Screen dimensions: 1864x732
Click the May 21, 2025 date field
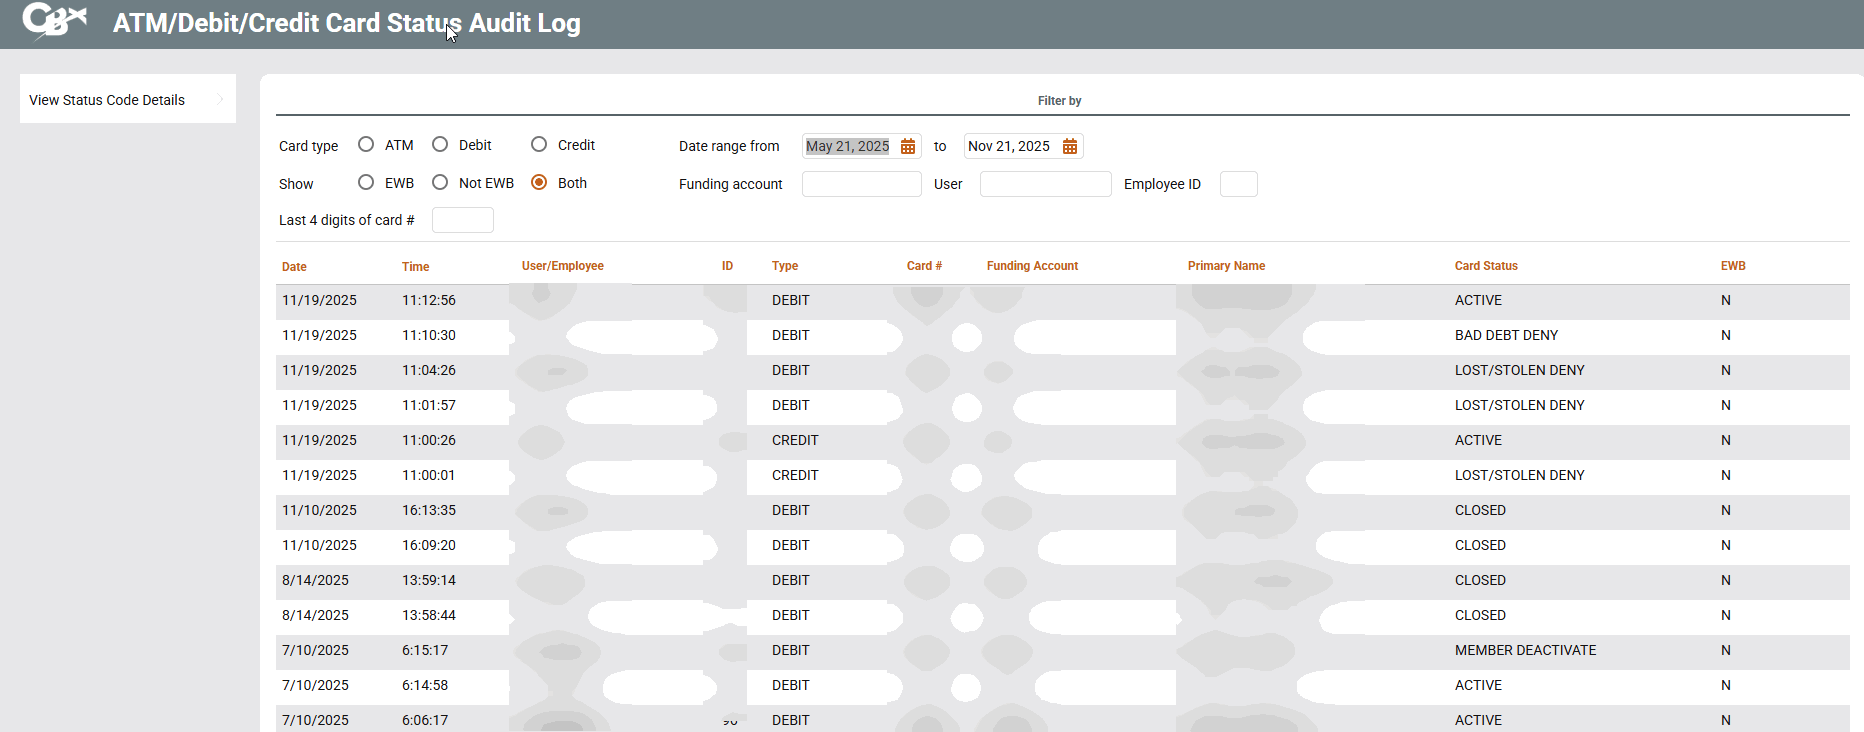[847, 147]
